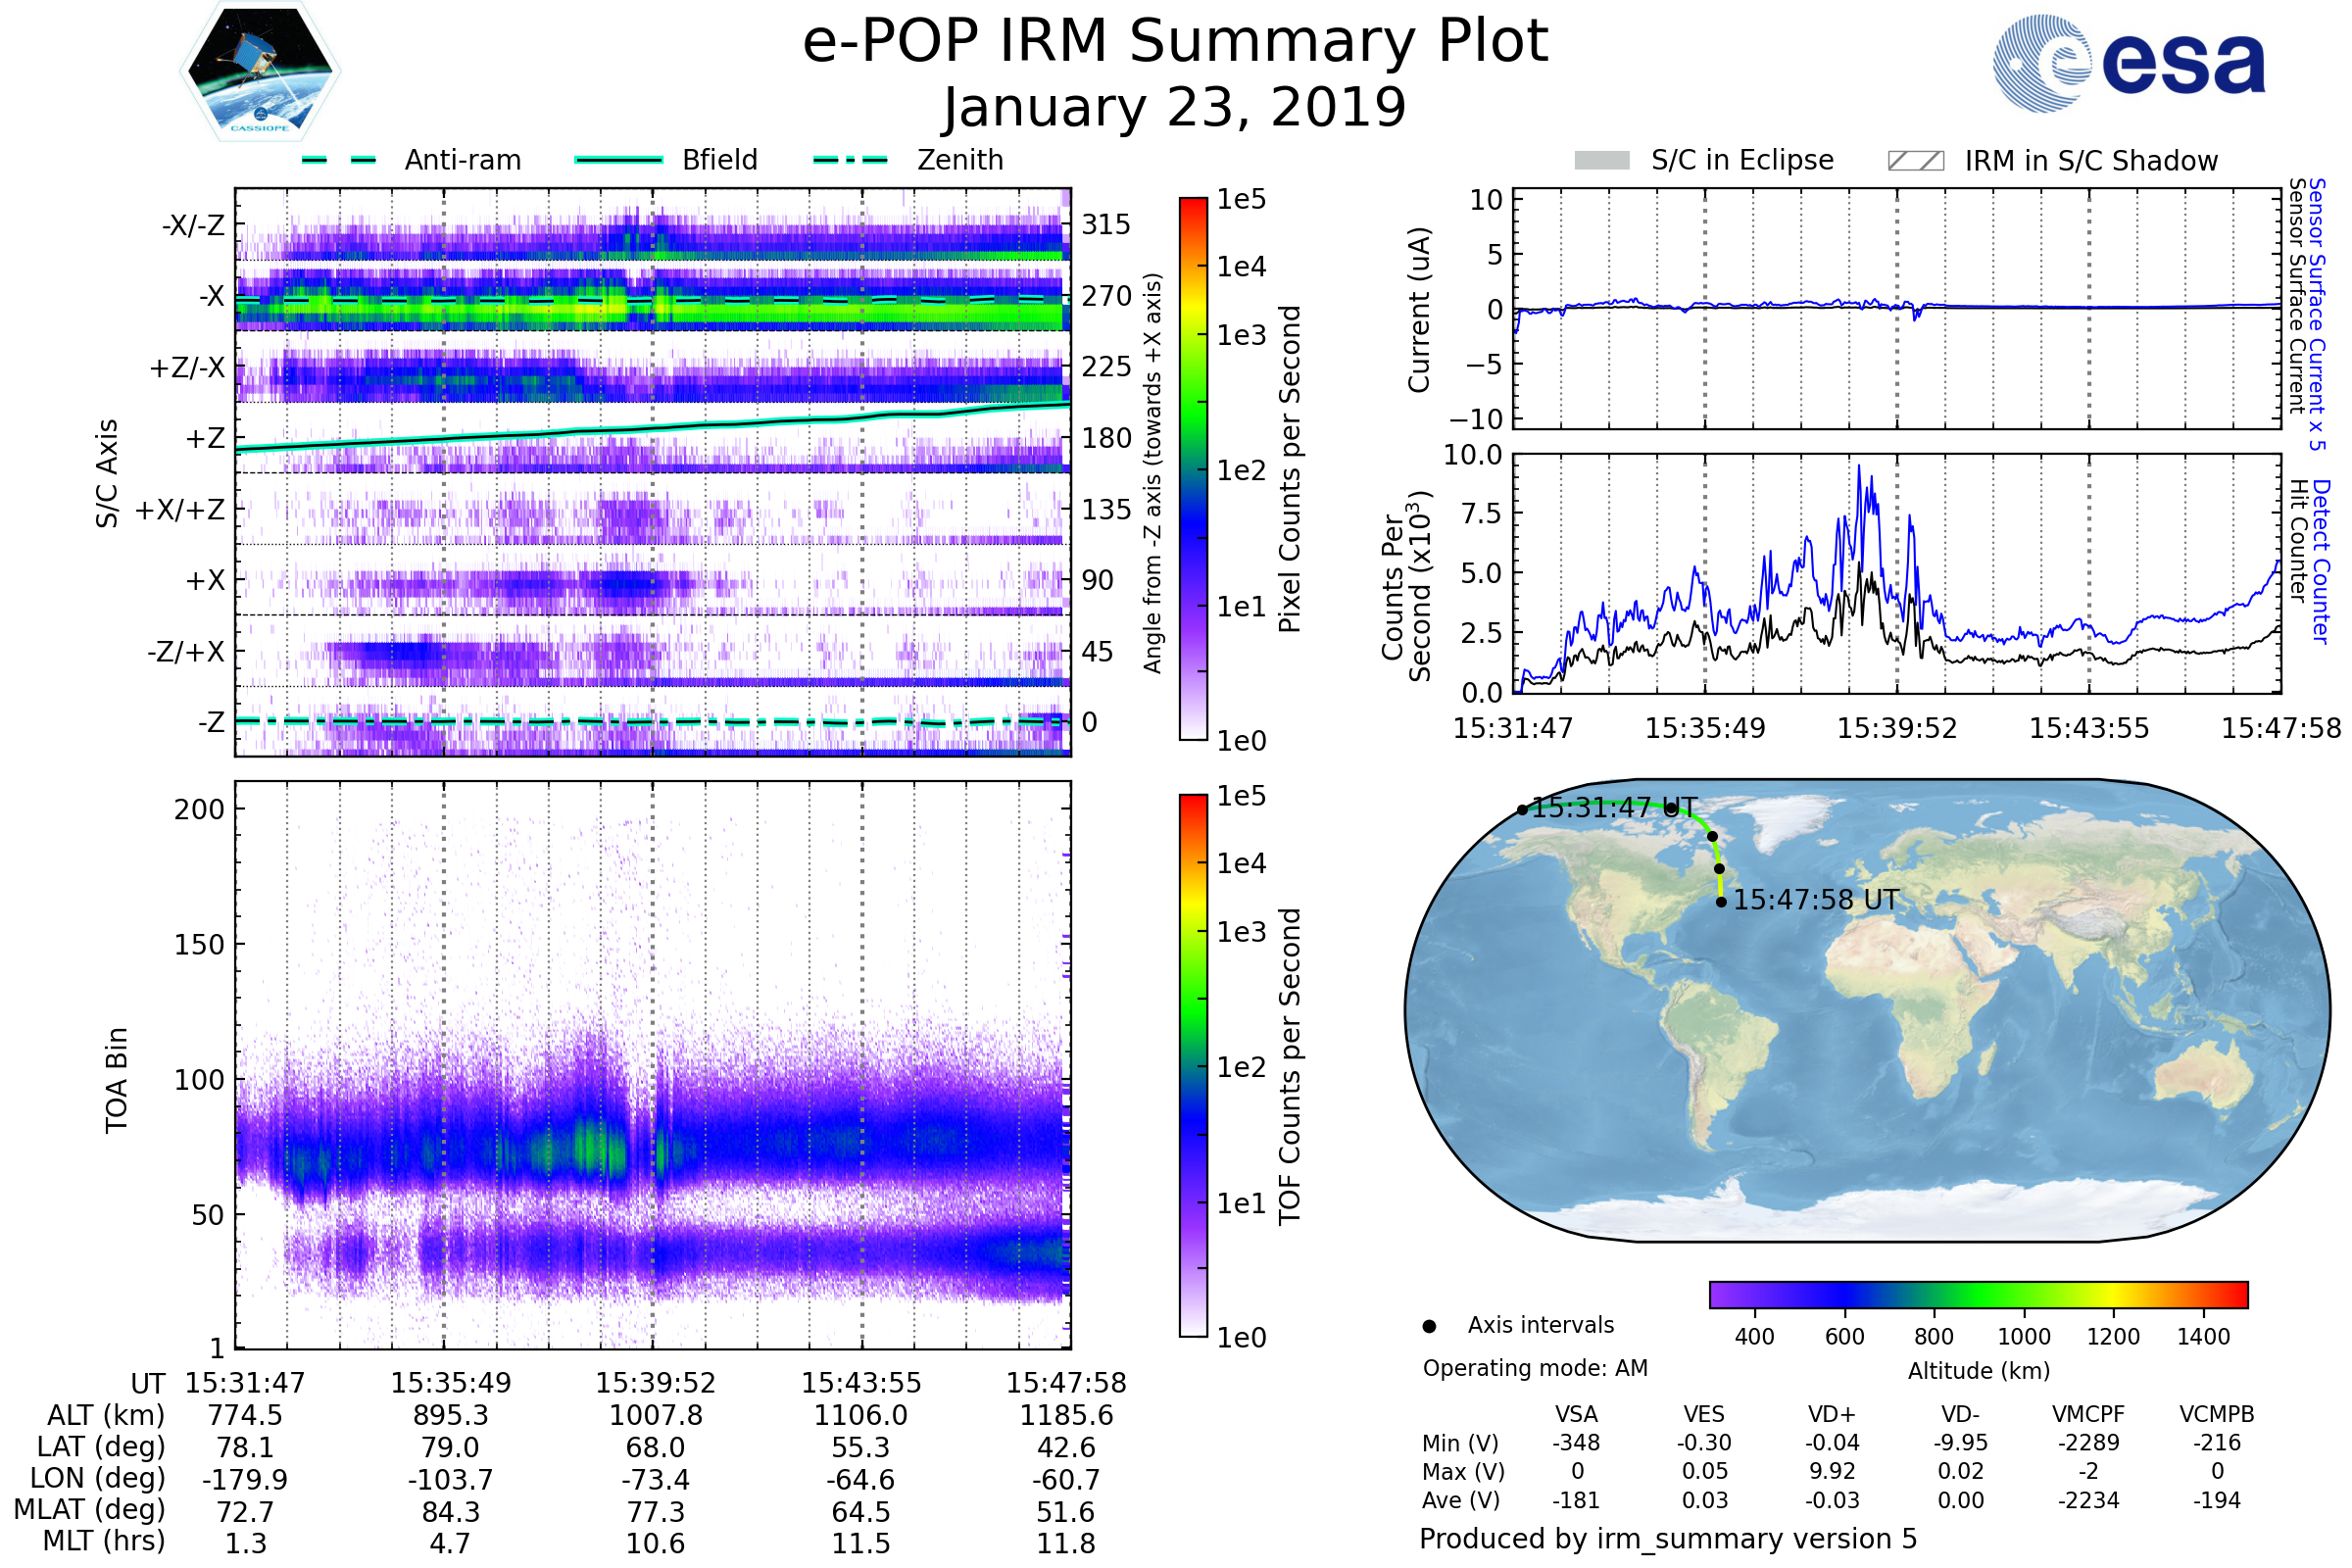Click the S/C in Eclipse gray swatch

(x=1601, y=161)
